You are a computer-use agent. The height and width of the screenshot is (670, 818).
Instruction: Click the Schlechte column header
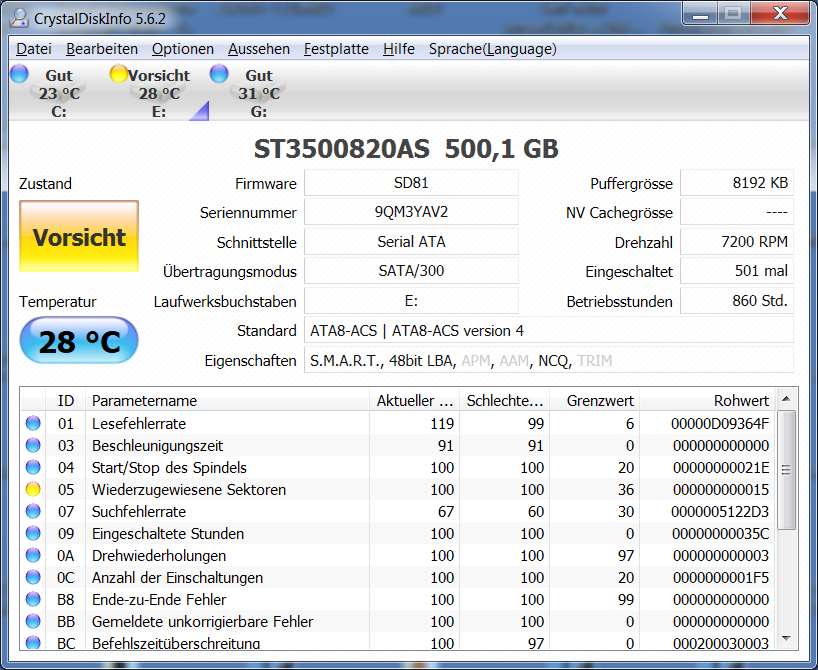pos(504,400)
